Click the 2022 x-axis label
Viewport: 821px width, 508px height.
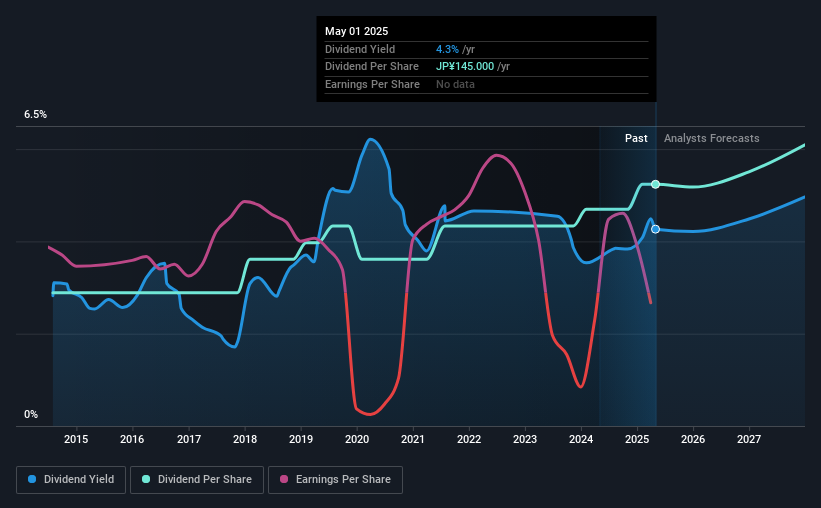pyautogui.click(x=469, y=439)
